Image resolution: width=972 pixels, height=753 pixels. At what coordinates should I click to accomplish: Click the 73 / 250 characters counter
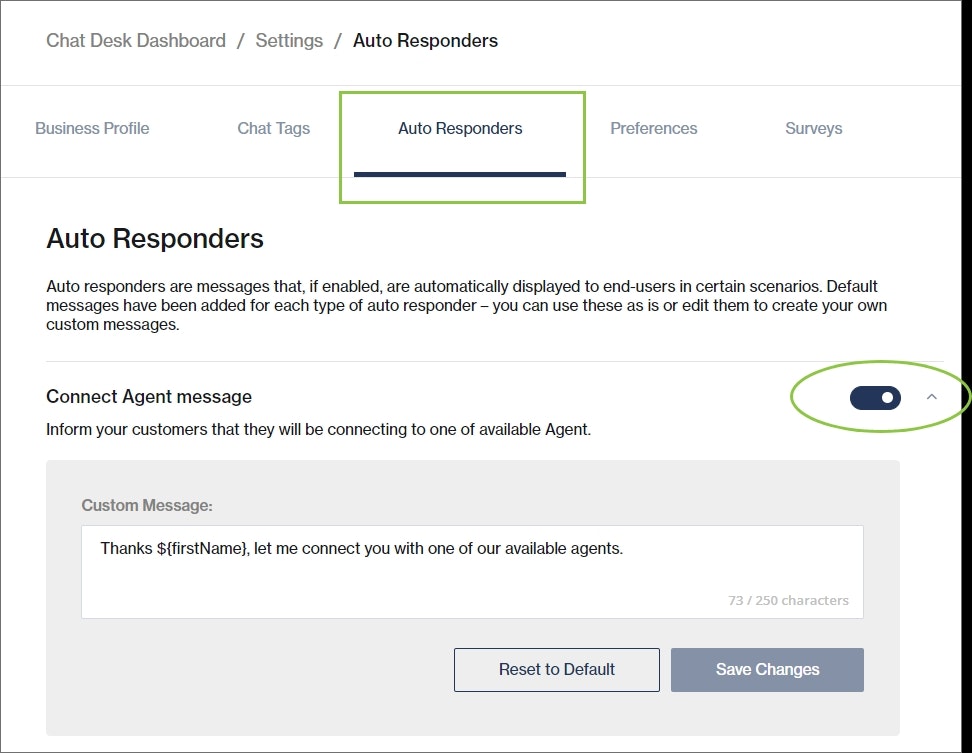[x=788, y=600]
